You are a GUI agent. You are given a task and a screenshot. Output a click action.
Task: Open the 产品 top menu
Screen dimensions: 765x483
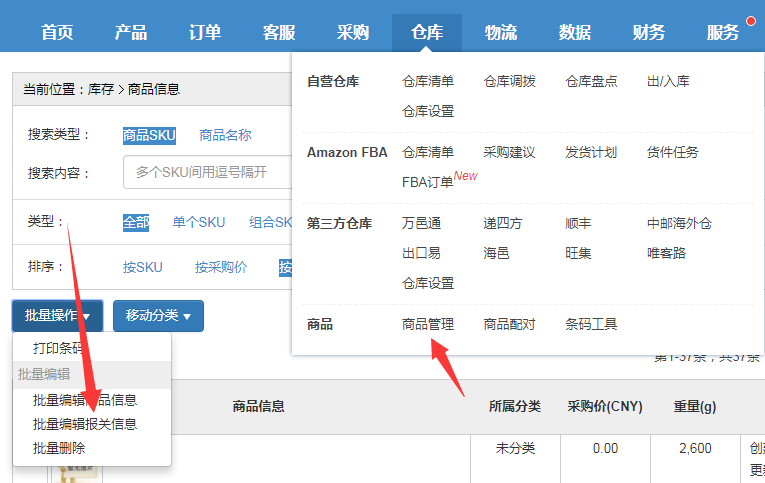click(131, 33)
